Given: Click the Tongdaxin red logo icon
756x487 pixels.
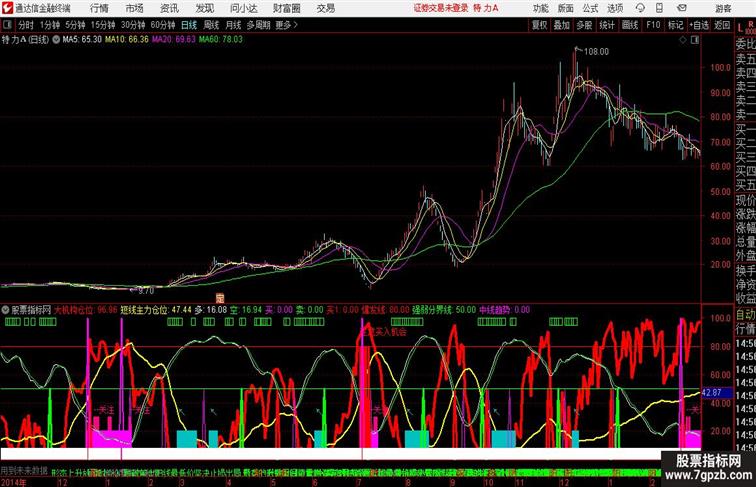Looking at the screenshot, I should click(7, 8).
